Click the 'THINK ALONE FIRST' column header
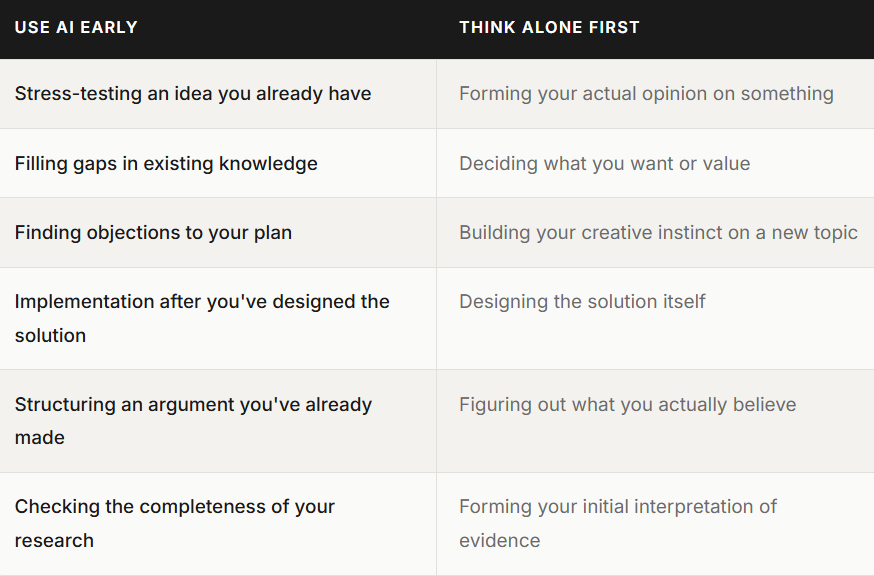The image size is (874, 576). [x=549, y=27]
